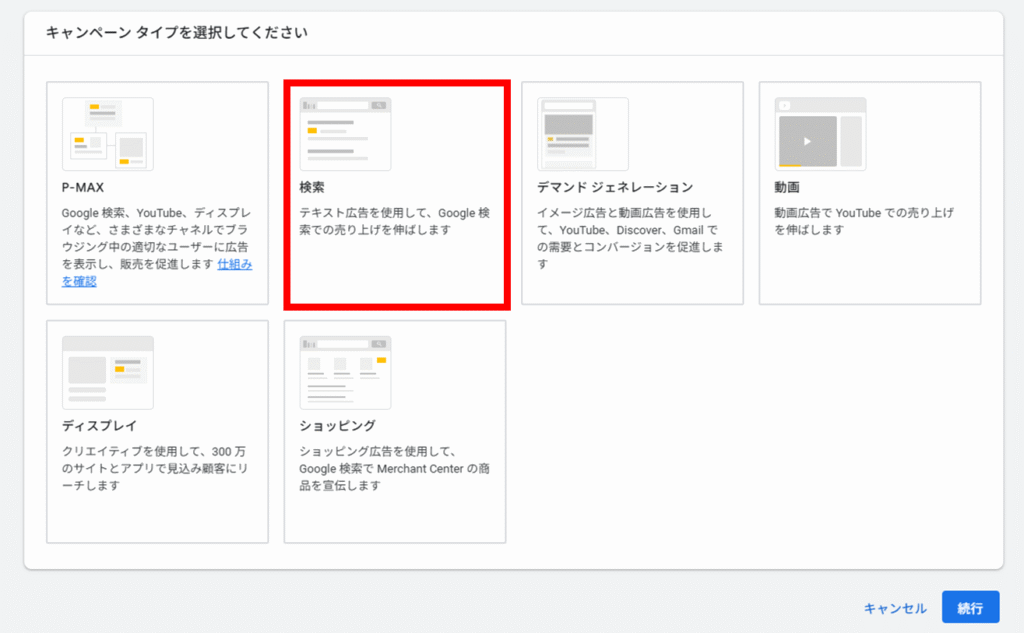
Task: Select the P-MAX card title
Action: coord(83,187)
